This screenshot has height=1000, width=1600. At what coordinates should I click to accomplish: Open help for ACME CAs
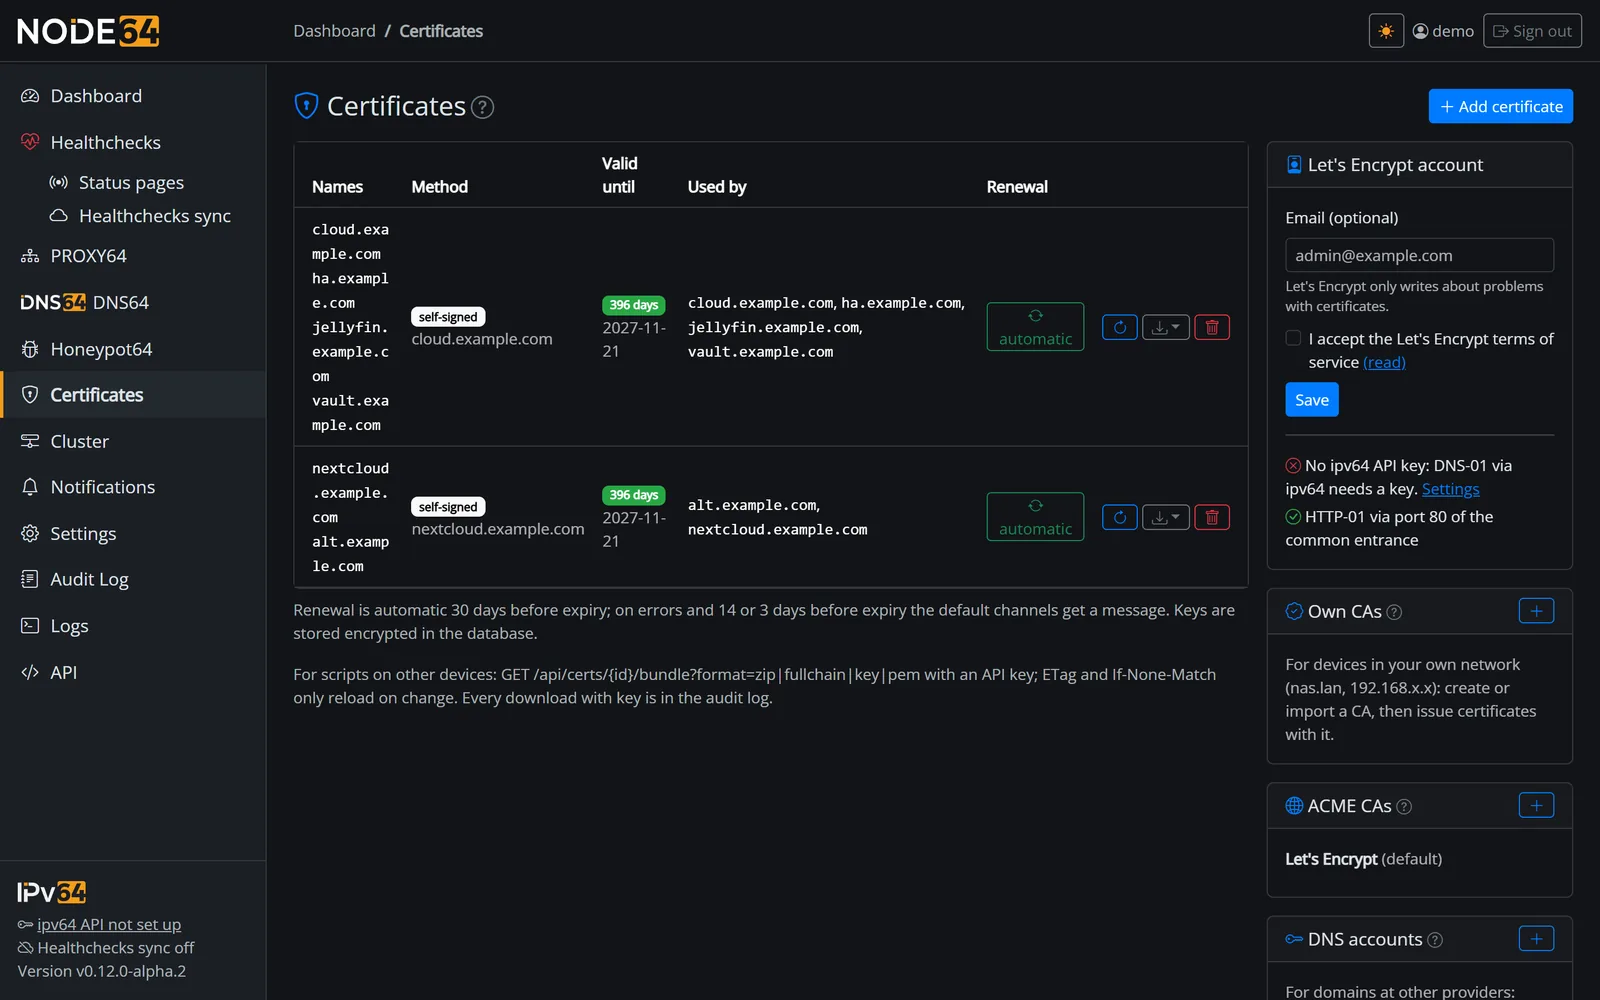(x=1404, y=807)
